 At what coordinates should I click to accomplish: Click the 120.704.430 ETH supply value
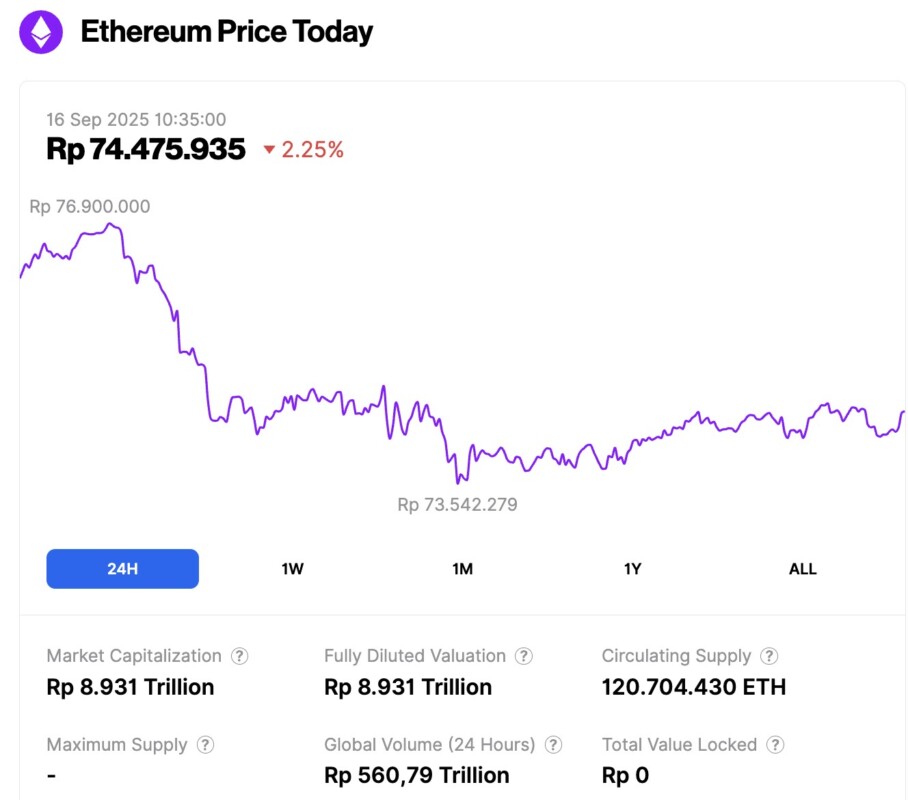tap(693, 687)
